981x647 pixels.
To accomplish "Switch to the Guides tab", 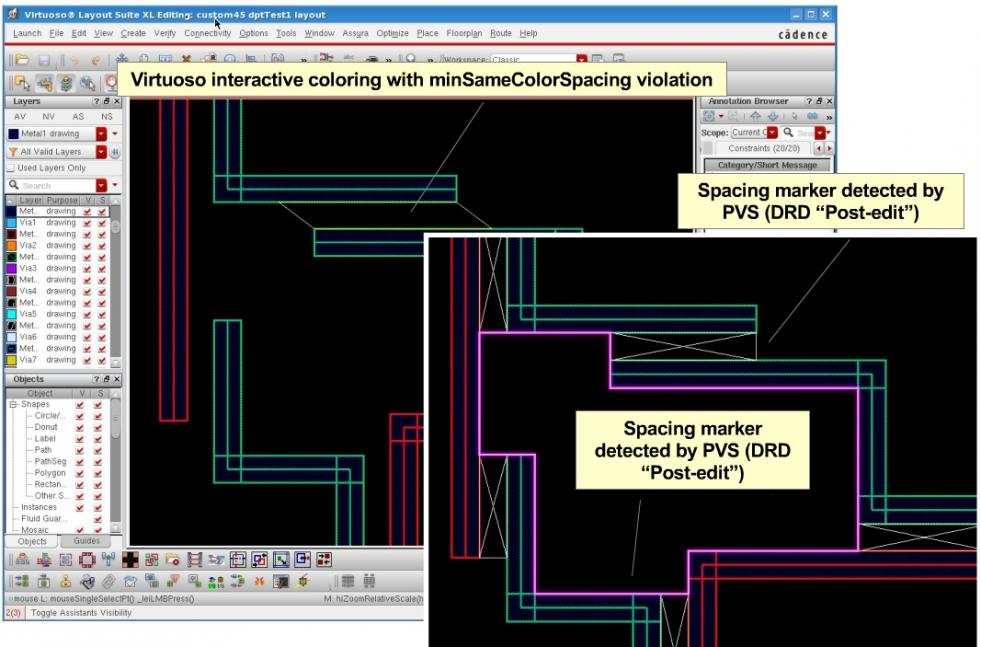I will pos(86,541).
